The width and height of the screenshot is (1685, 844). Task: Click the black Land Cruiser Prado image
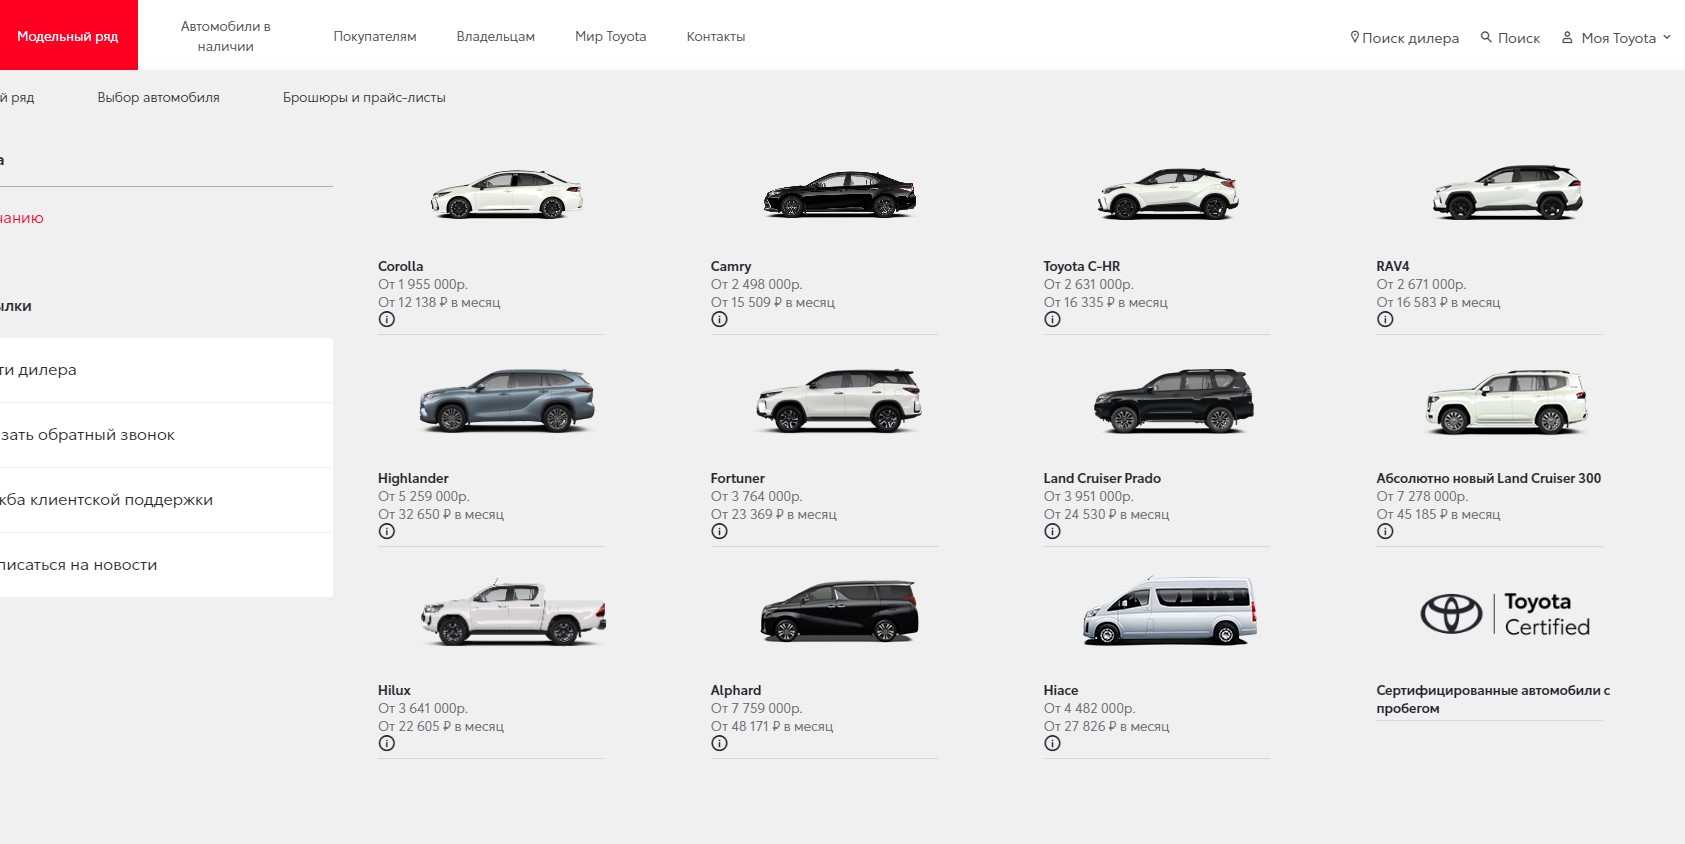tap(1174, 400)
